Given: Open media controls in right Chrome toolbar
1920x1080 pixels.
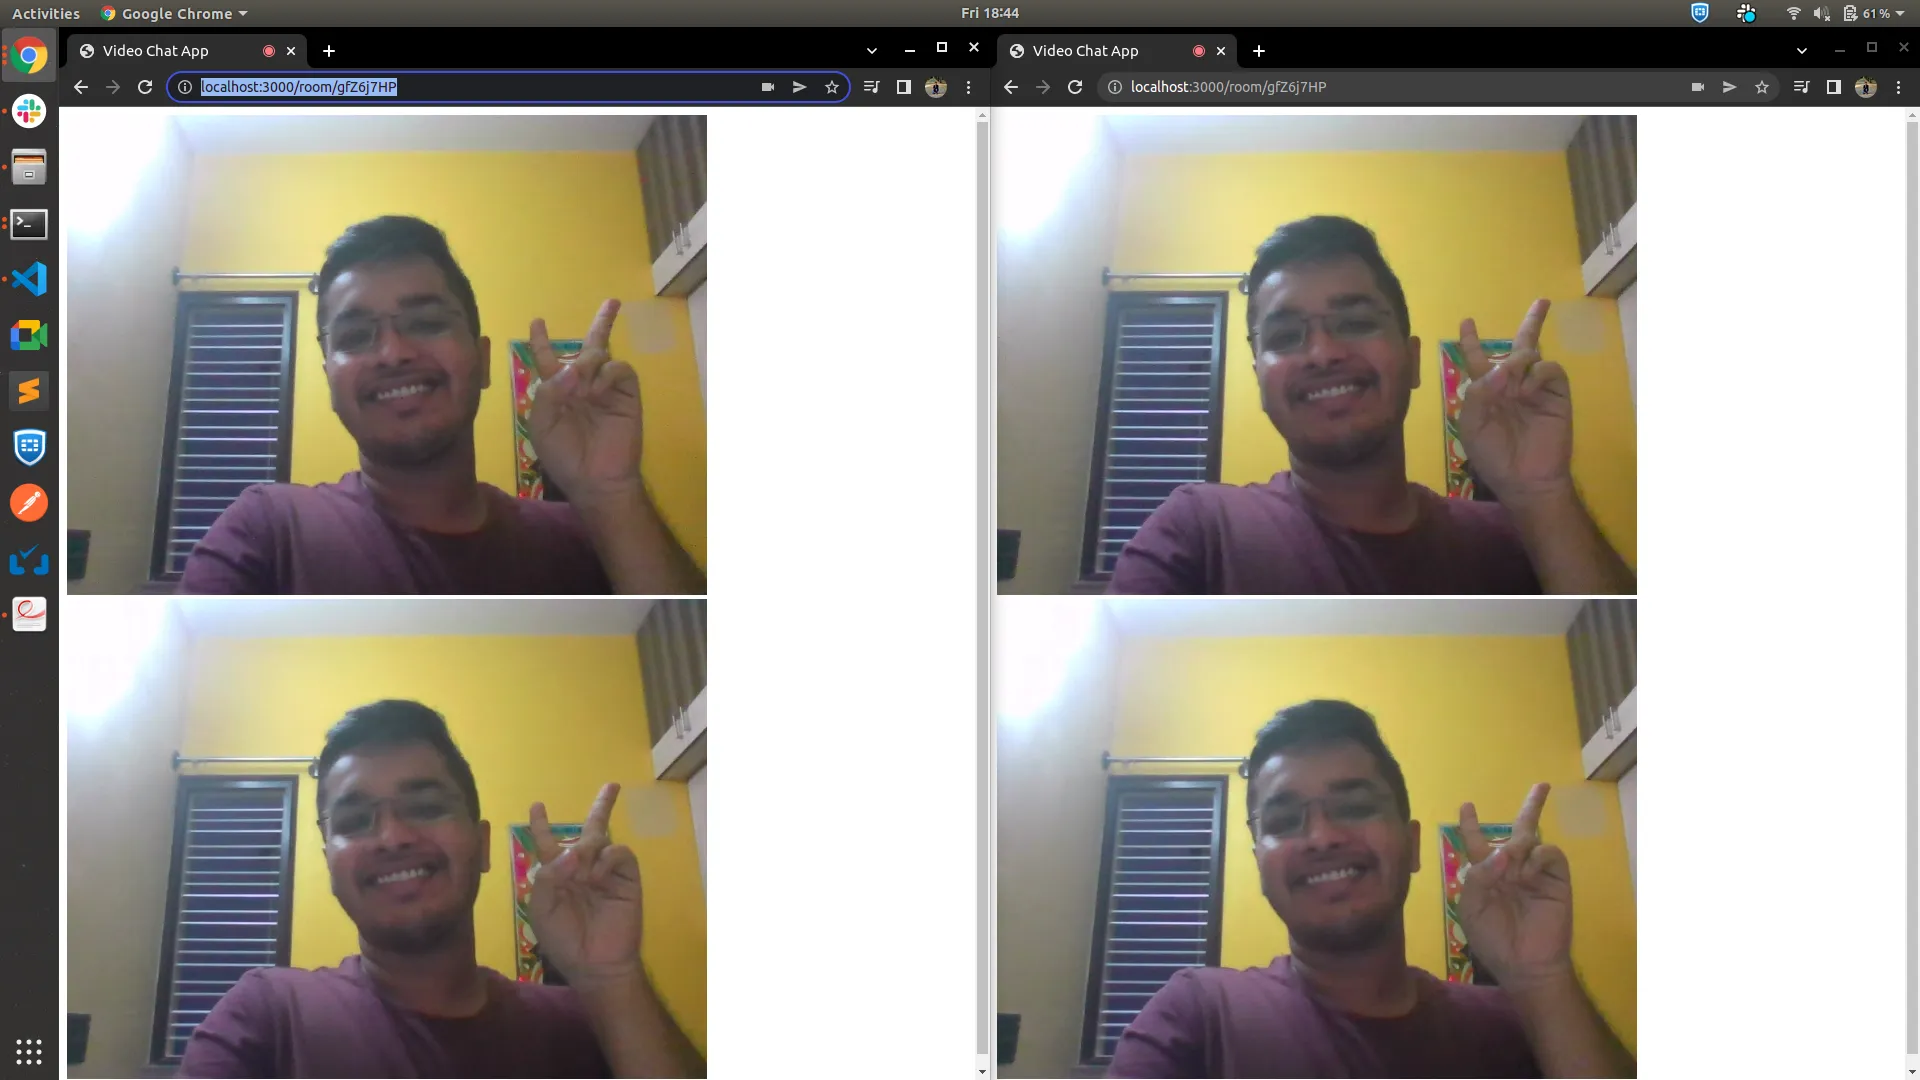Looking at the screenshot, I should (x=1802, y=87).
